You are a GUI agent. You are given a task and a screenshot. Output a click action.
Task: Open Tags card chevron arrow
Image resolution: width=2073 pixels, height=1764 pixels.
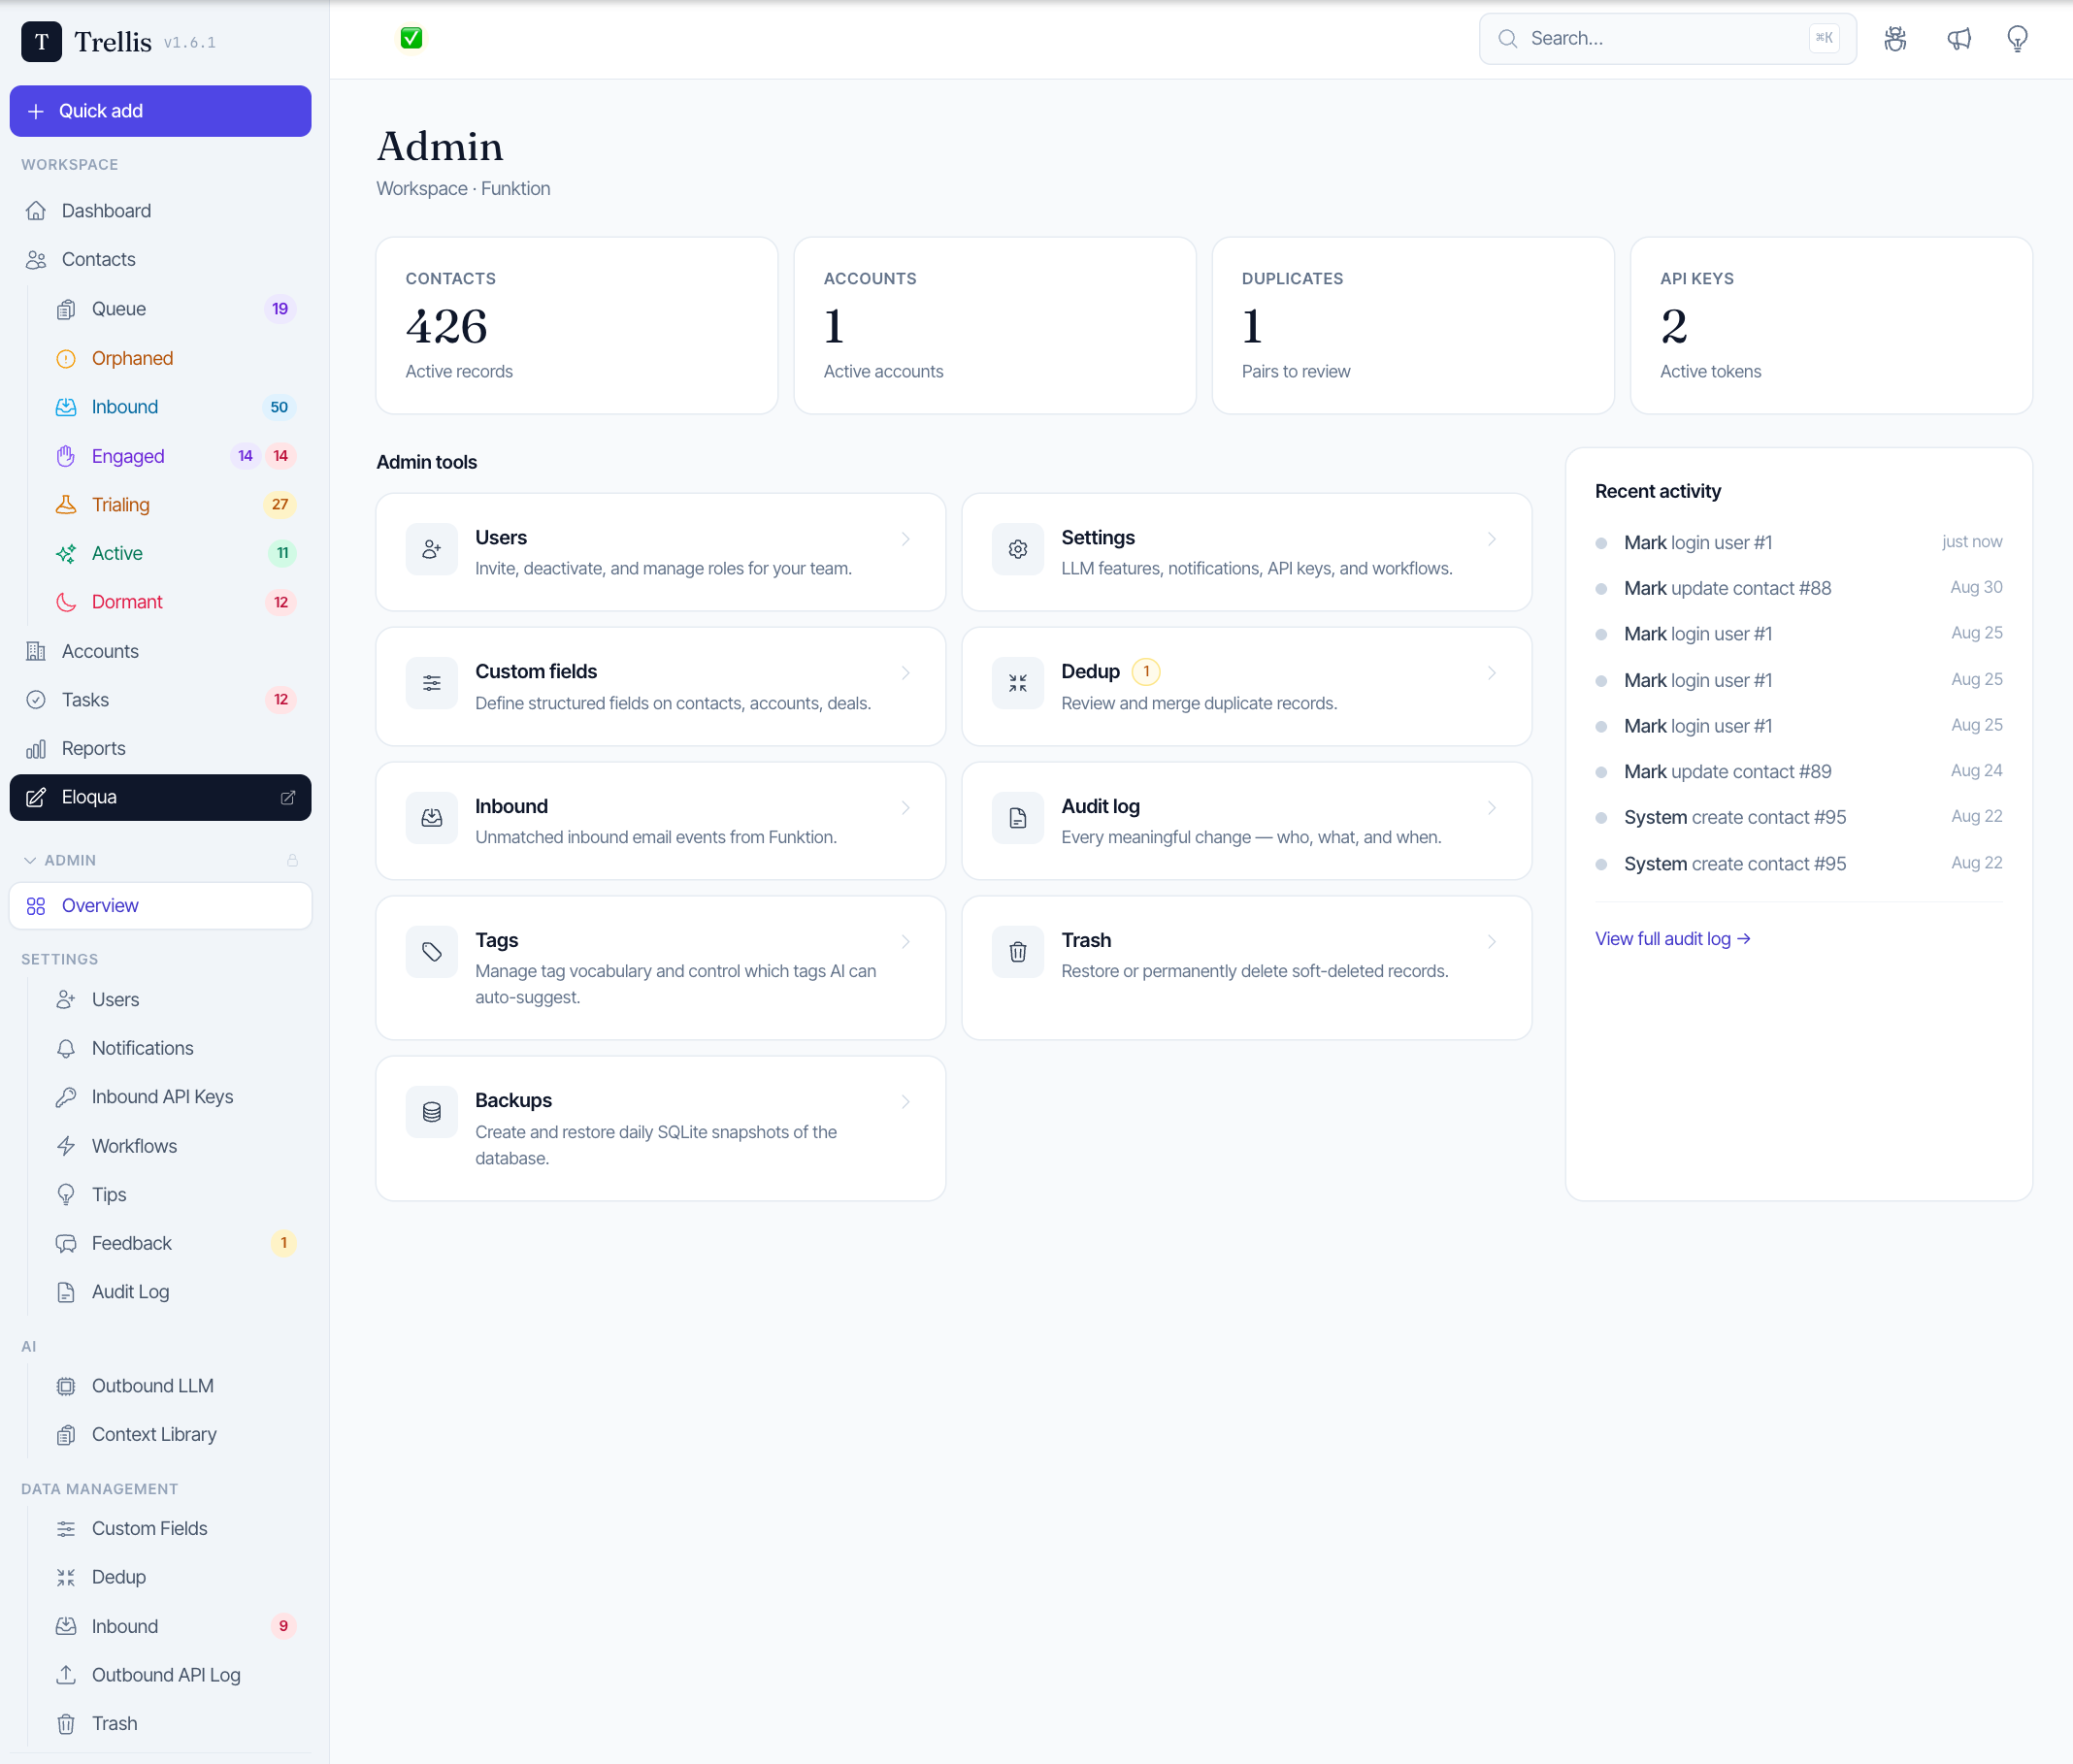coord(905,942)
